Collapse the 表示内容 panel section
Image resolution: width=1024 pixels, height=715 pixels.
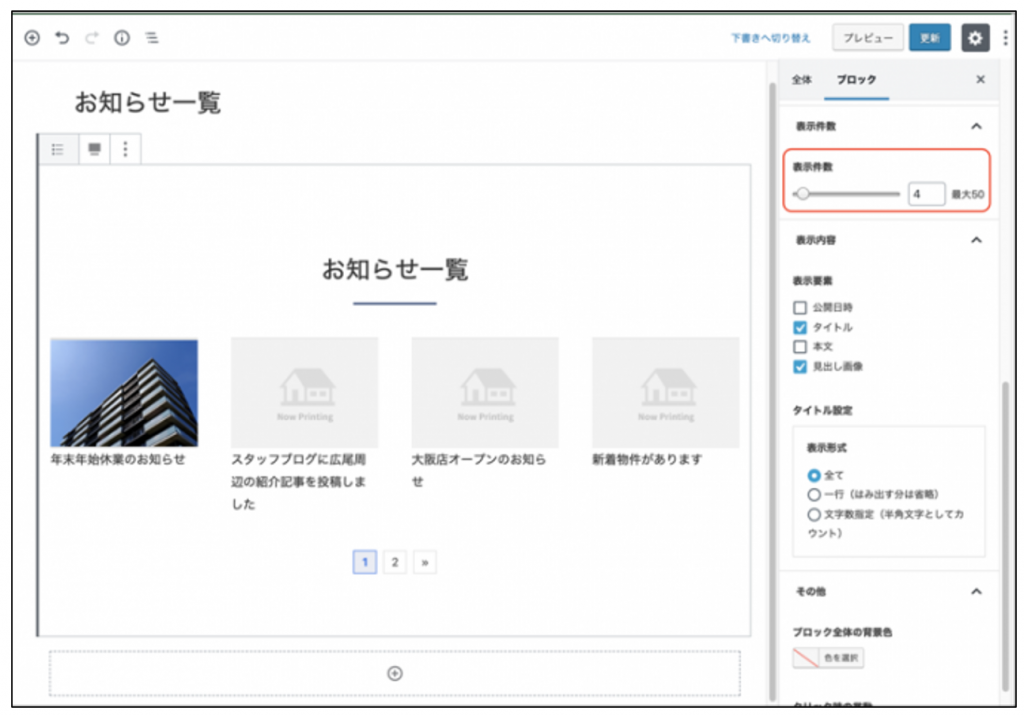pyautogui.click(x=976, y=240)
